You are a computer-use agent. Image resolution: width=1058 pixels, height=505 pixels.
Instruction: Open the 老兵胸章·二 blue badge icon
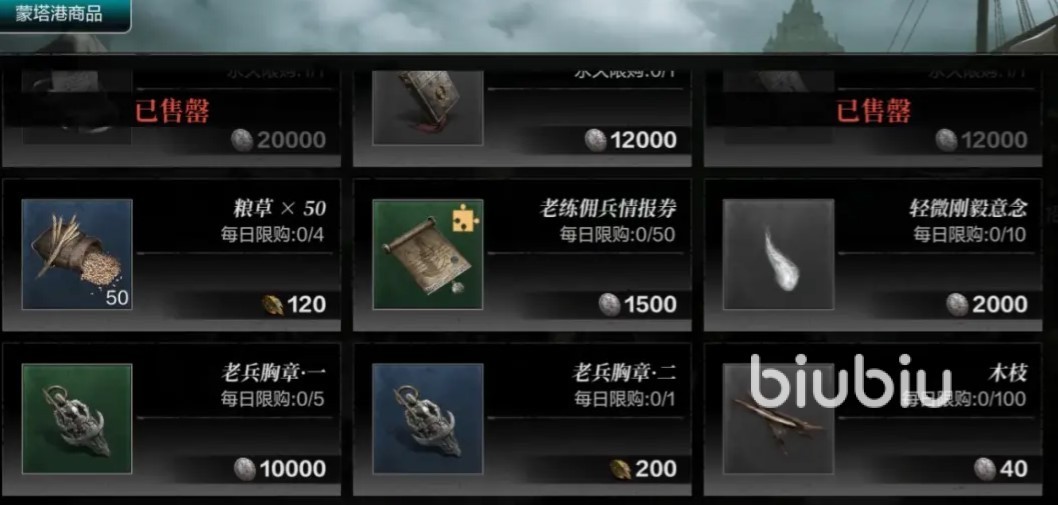pyautogui.click(x=428, y=419)
